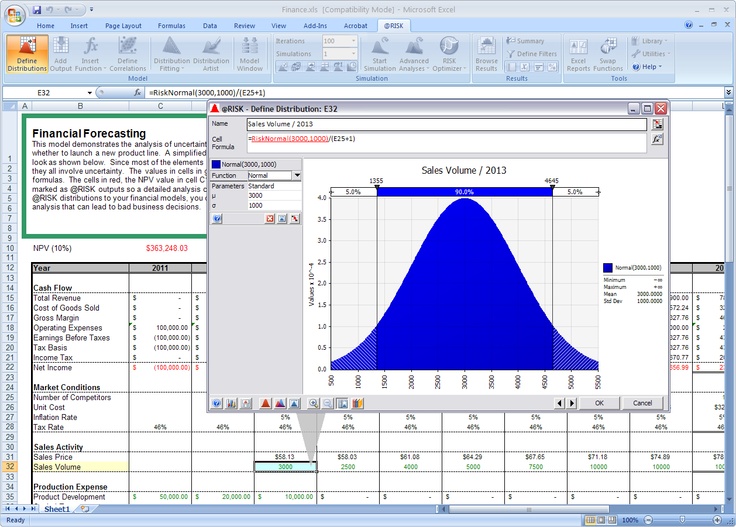The width and height of the screenshot is (736, 527).
Task: Expand the Library dropdown menu
Action: [649, 41]
